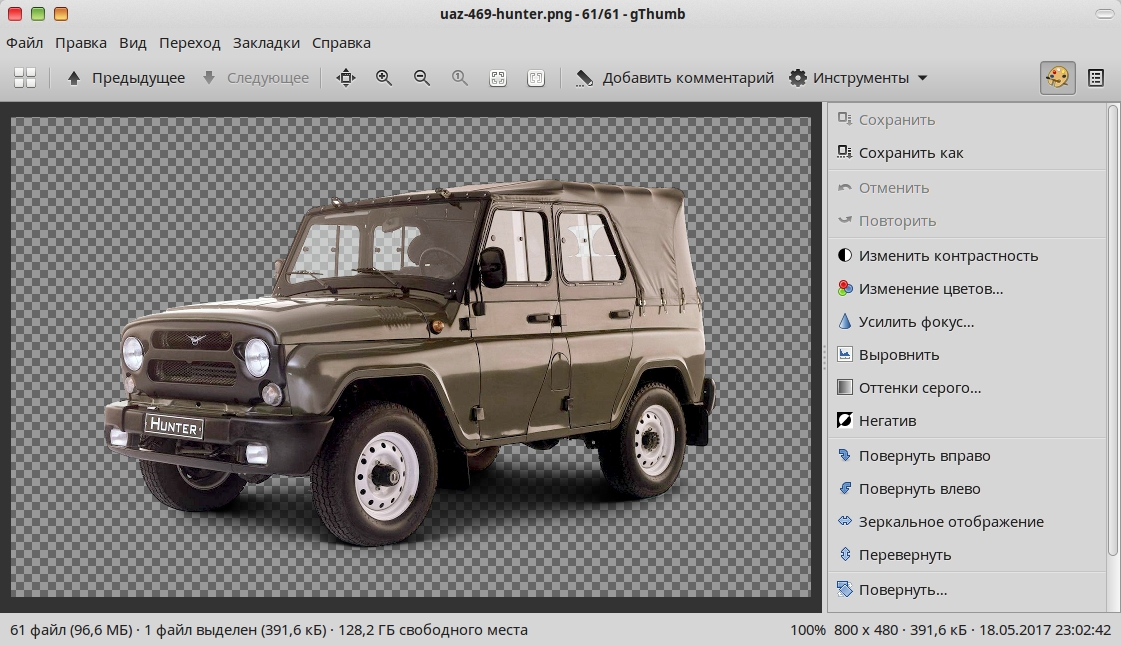The height and width of the screenshot is (646, 1121).
Task: Toggle the image properties list panel
Action: 1096,78
